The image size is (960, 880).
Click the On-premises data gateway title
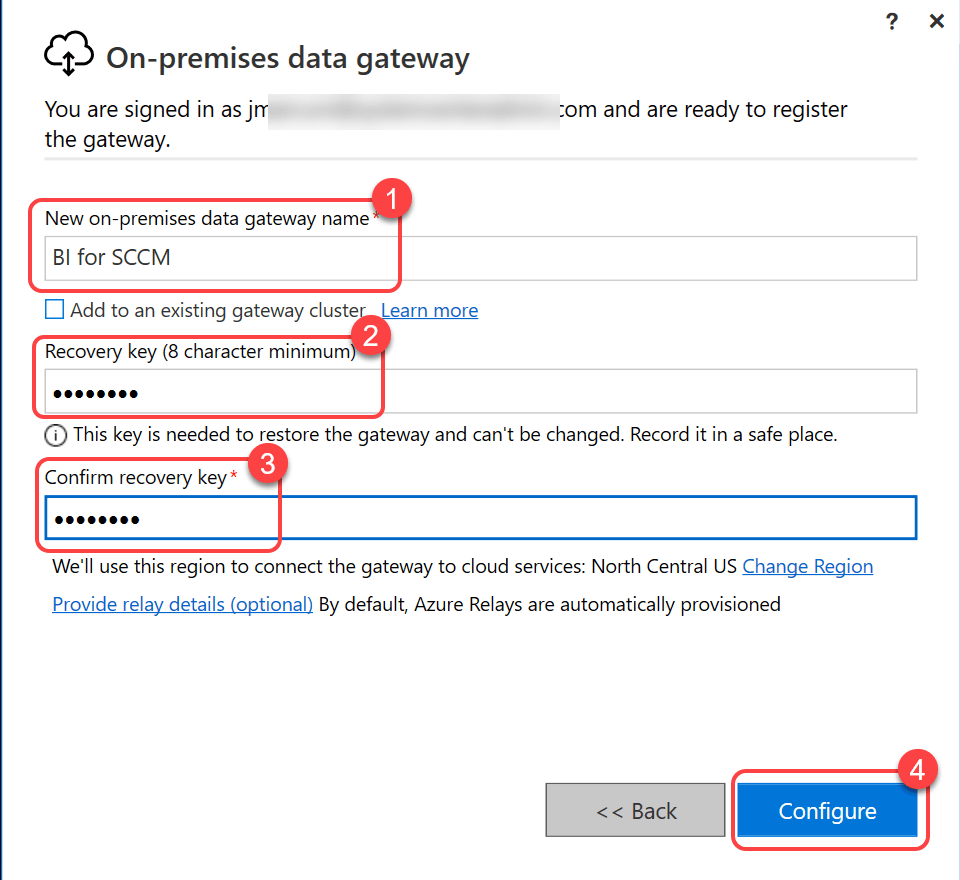click(x=288, y=58)
